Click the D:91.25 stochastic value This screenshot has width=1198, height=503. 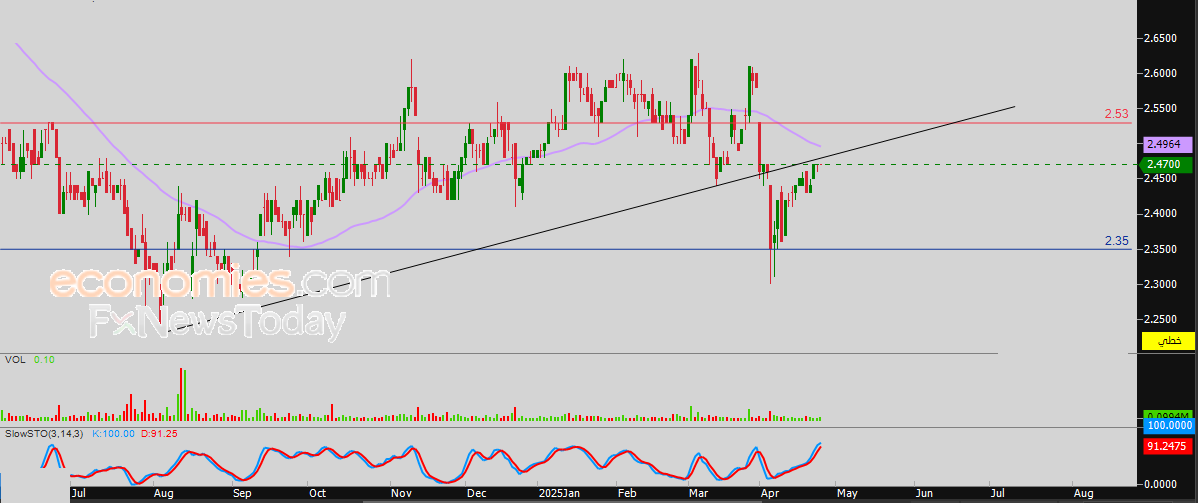[x=160, y=434]
